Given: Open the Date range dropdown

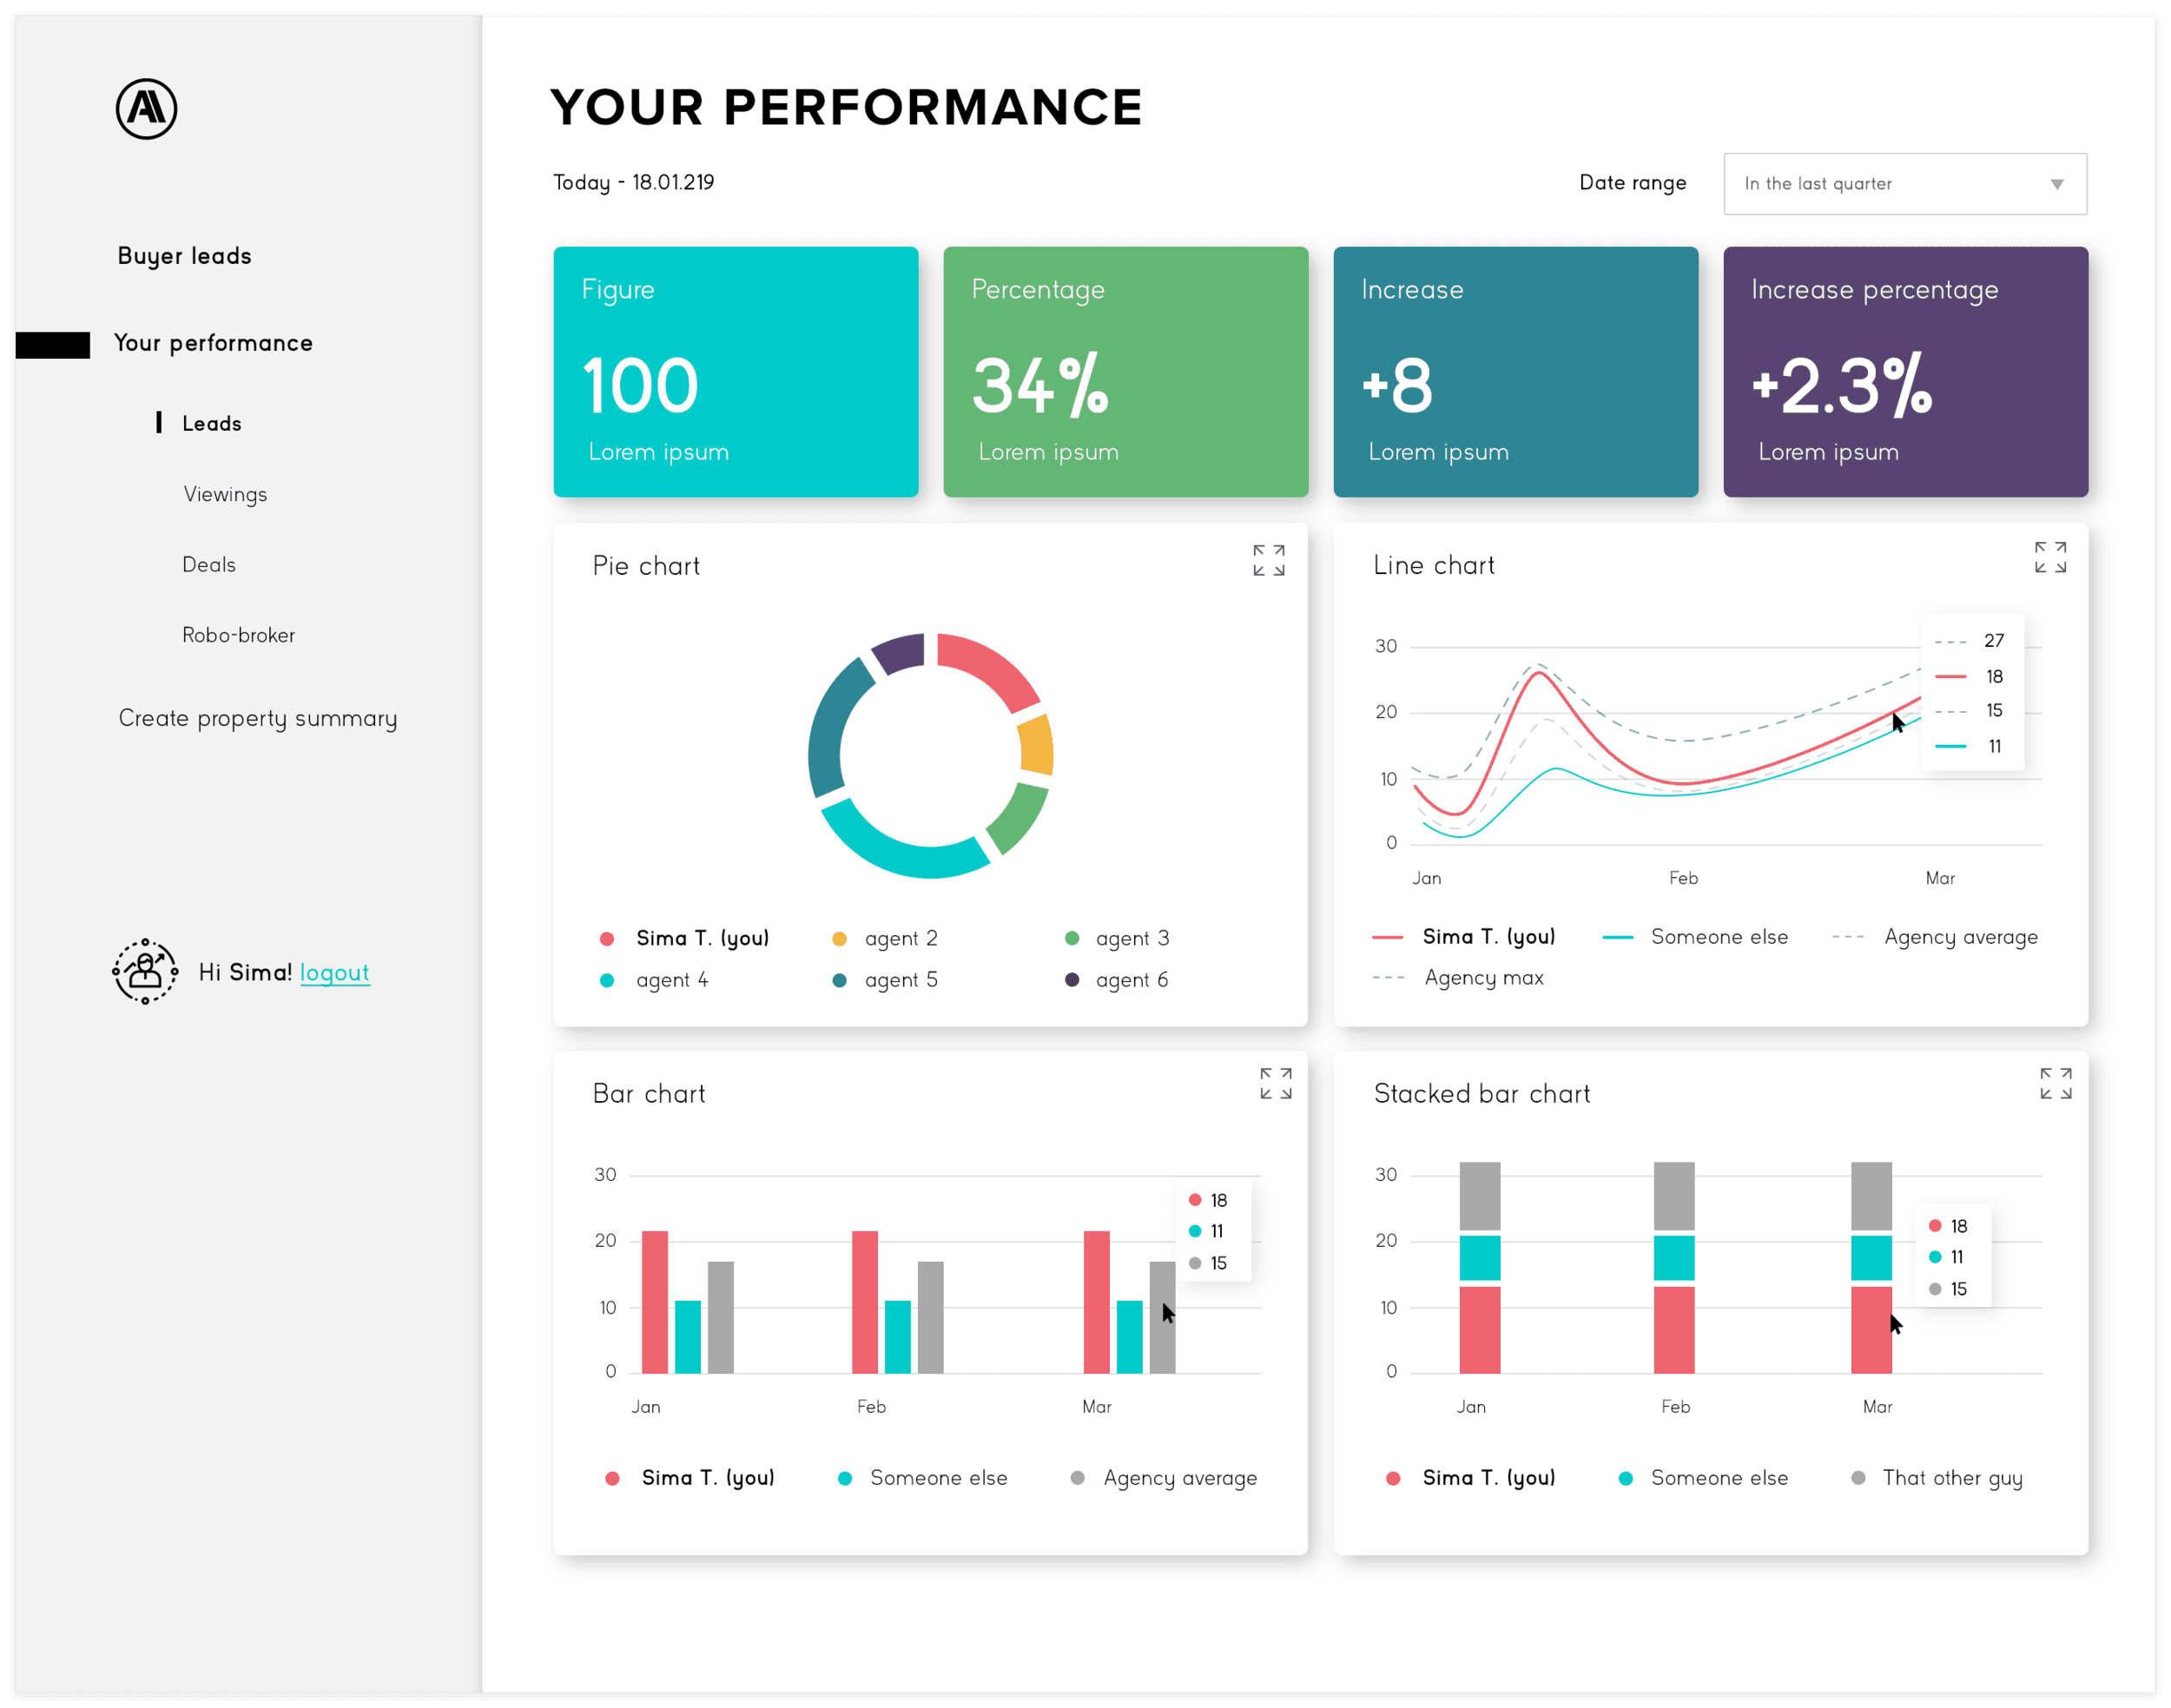Looking at the screenshot, I should point(1905,184).
